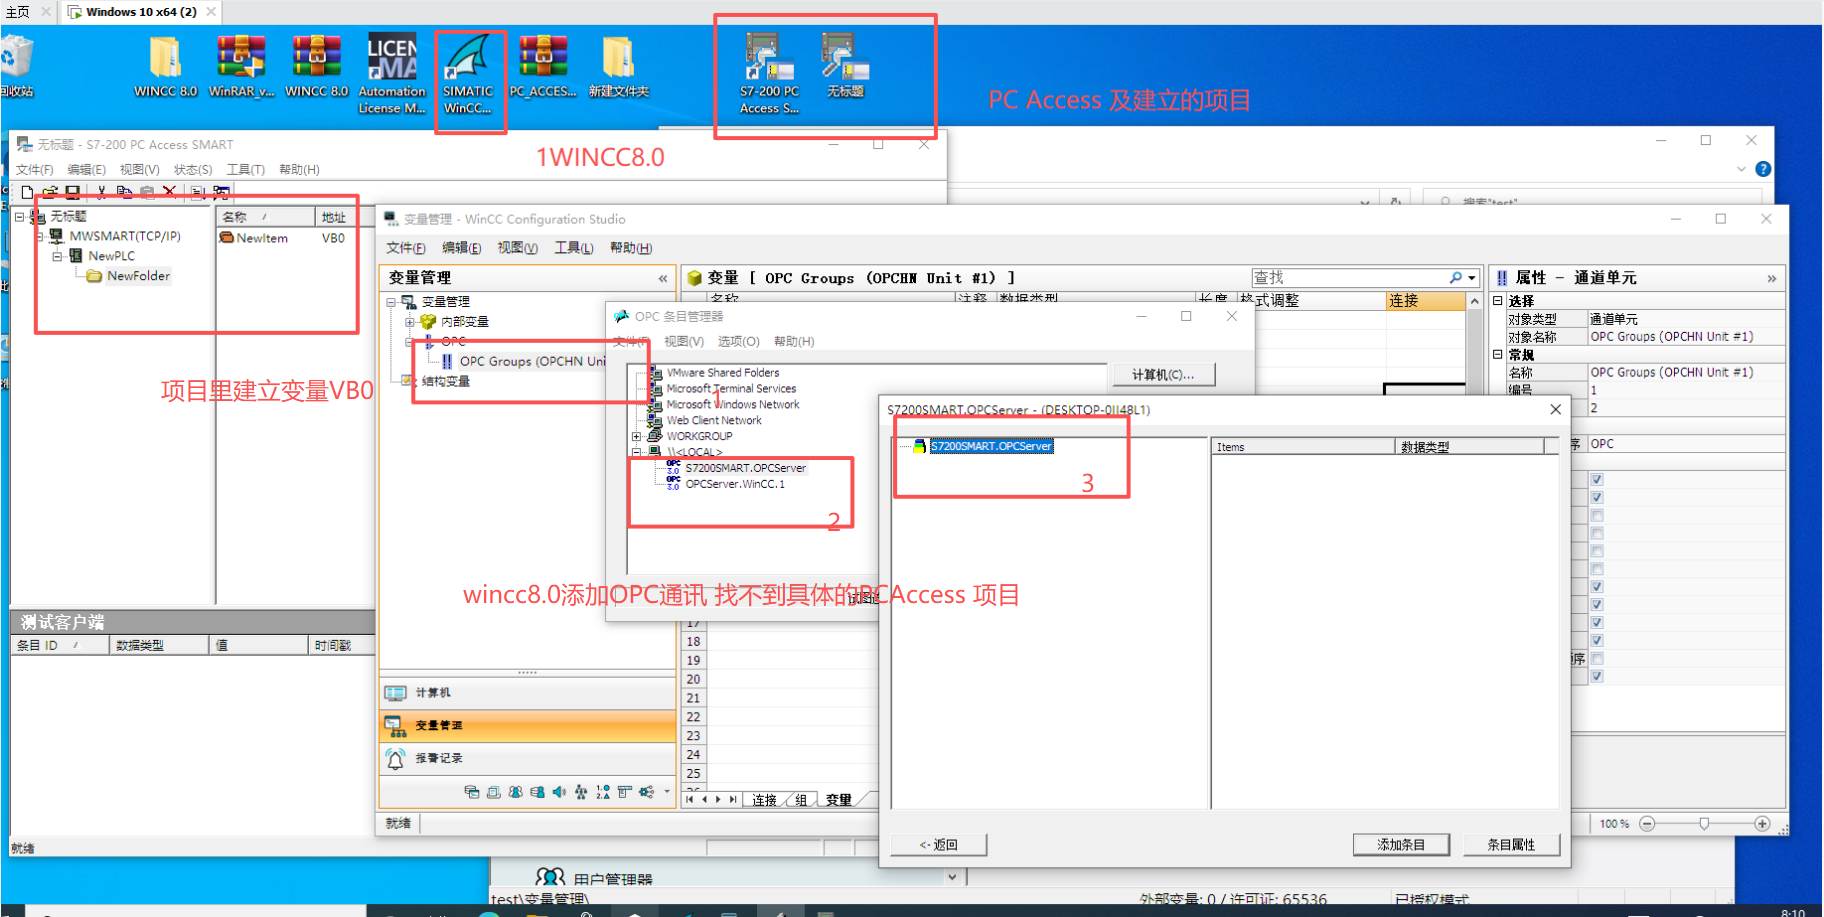Click the Cut scissors icon in PC Access toolbar
This screenshot has height=917, width=1824.
[x=101, y=192]
